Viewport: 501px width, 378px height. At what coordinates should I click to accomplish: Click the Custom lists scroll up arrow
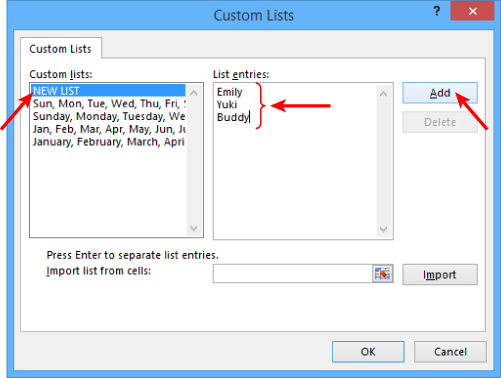(x=194, y=93)
